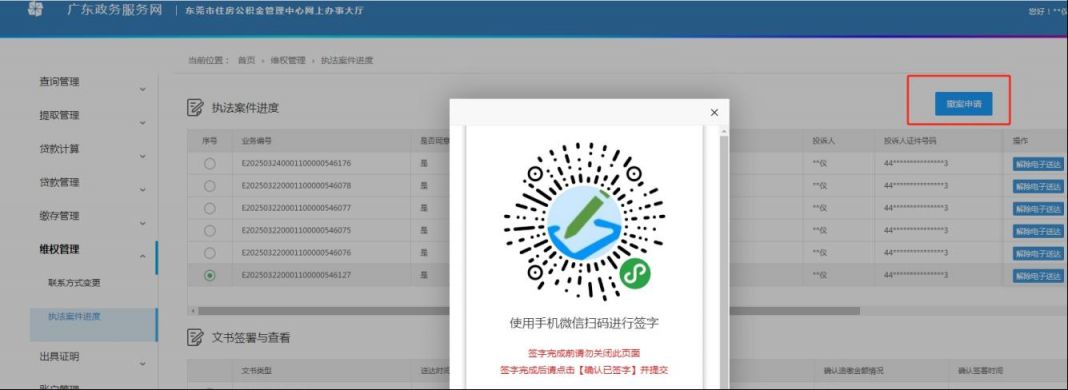Click 解除电子送达 for case 546075

(x=1038, y=231)
